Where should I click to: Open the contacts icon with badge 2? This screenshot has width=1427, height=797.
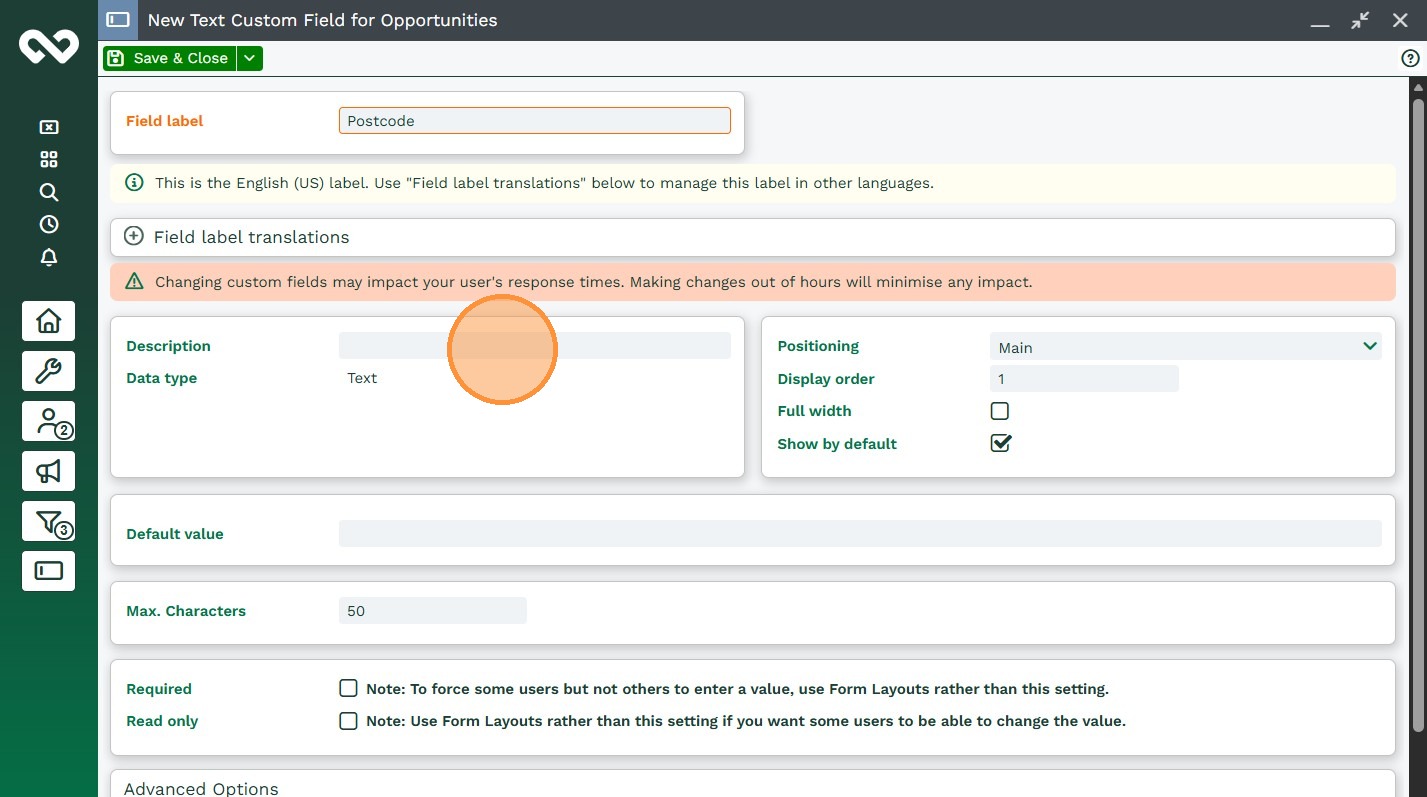48,421
